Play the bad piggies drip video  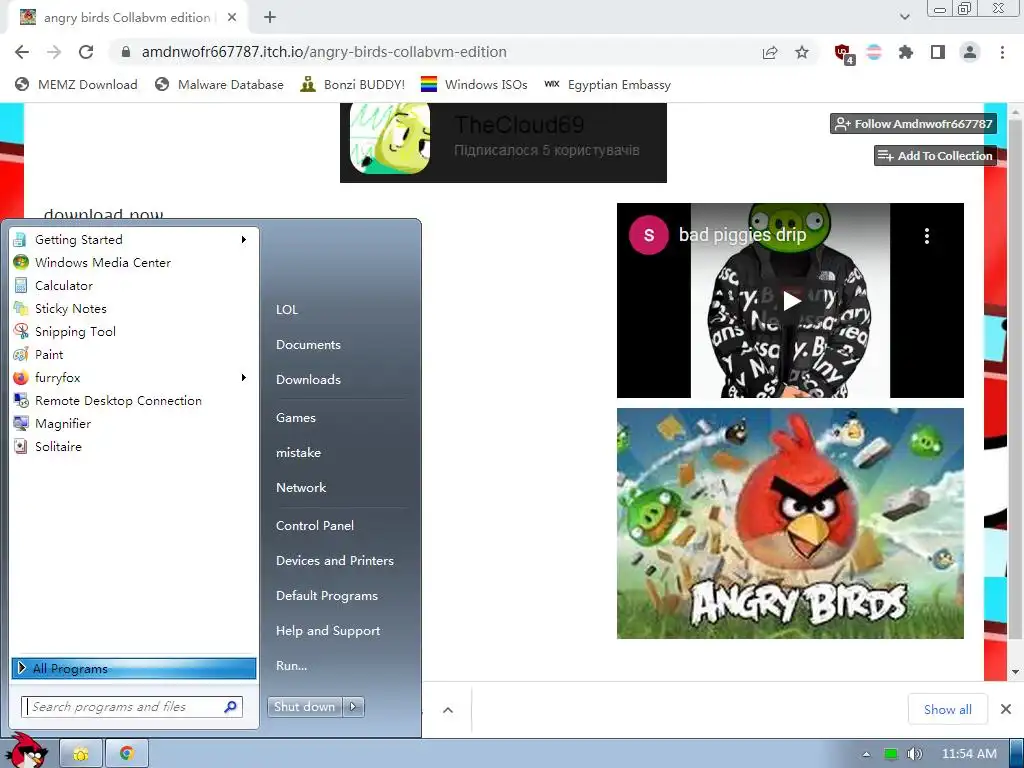coord(792,301)
